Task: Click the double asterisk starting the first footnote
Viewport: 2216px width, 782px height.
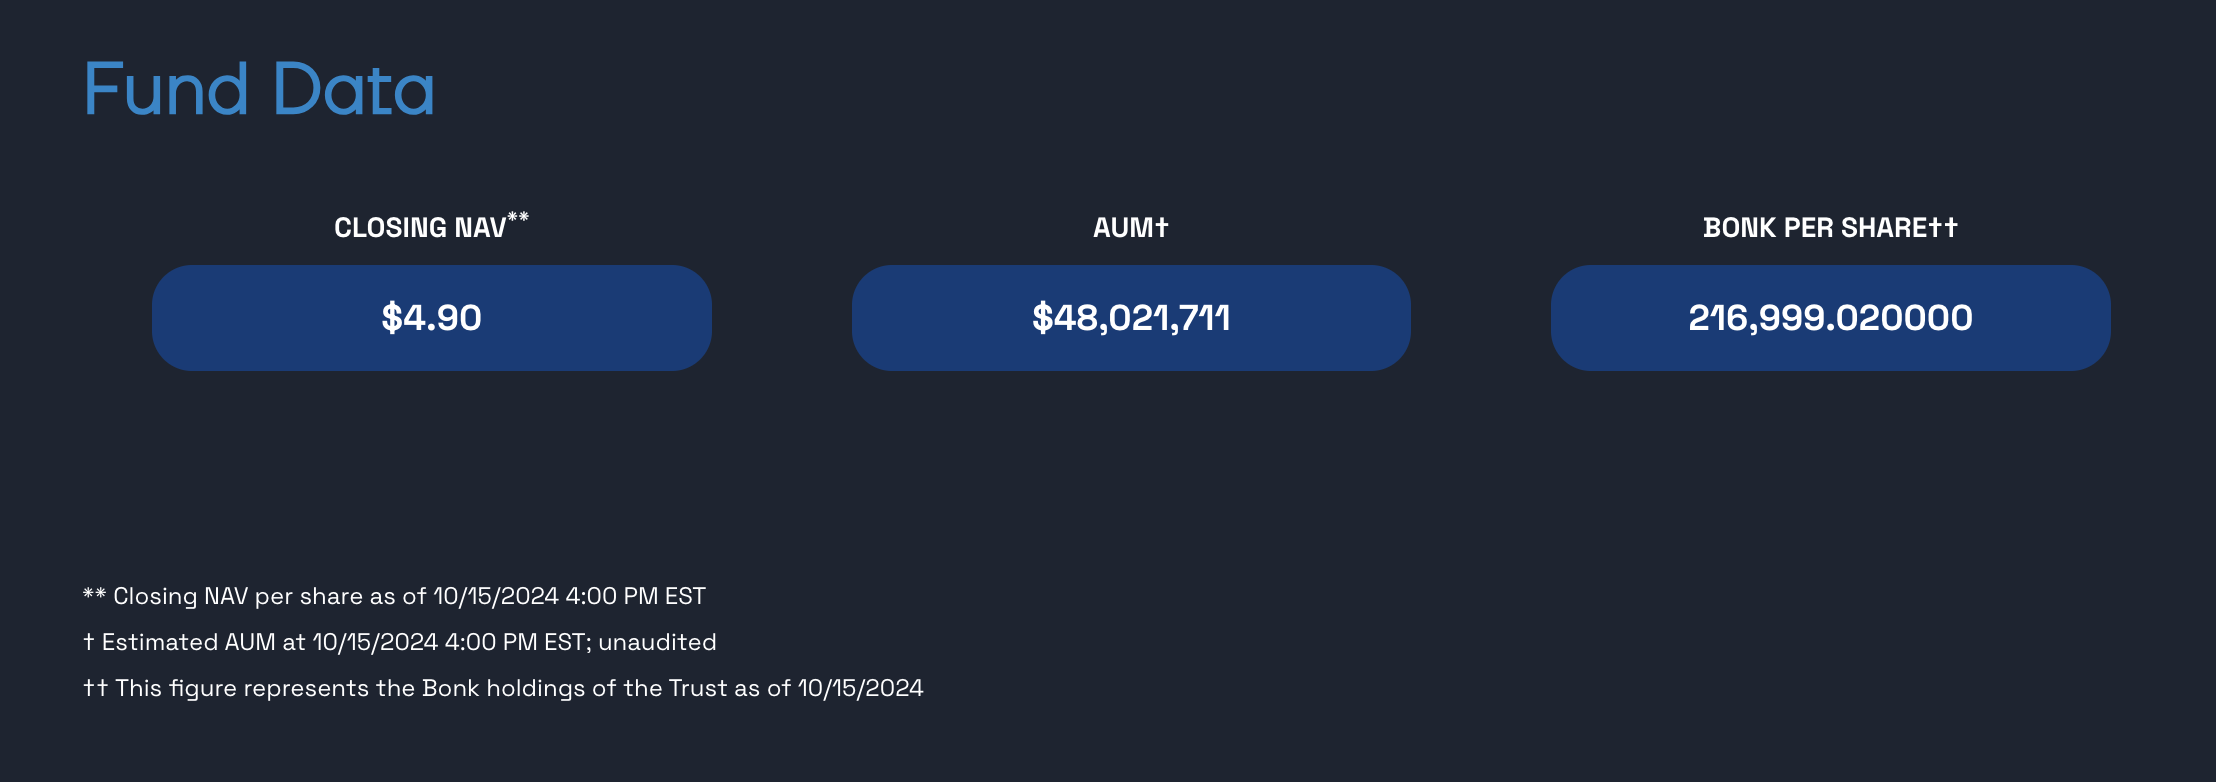Action: [94, 595]
